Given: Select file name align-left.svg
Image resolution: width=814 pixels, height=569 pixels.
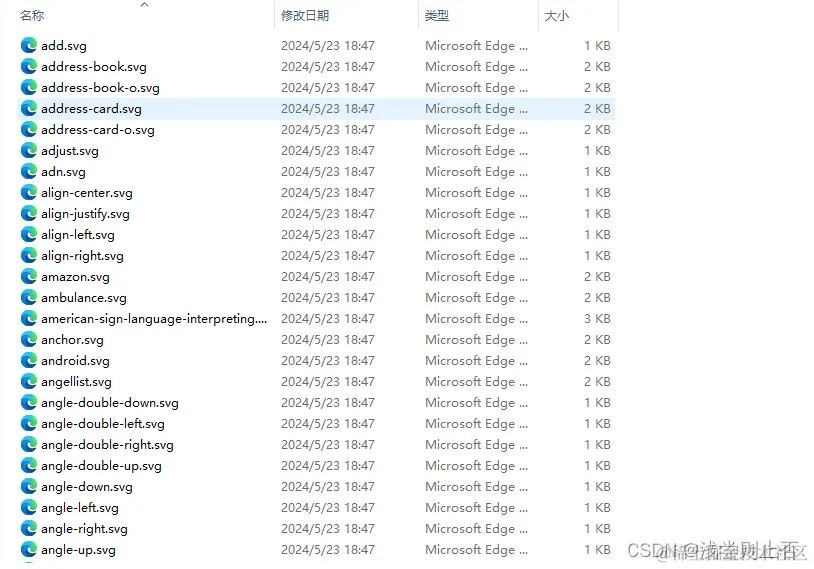Looking at the screenshot, I should point(78,235).
